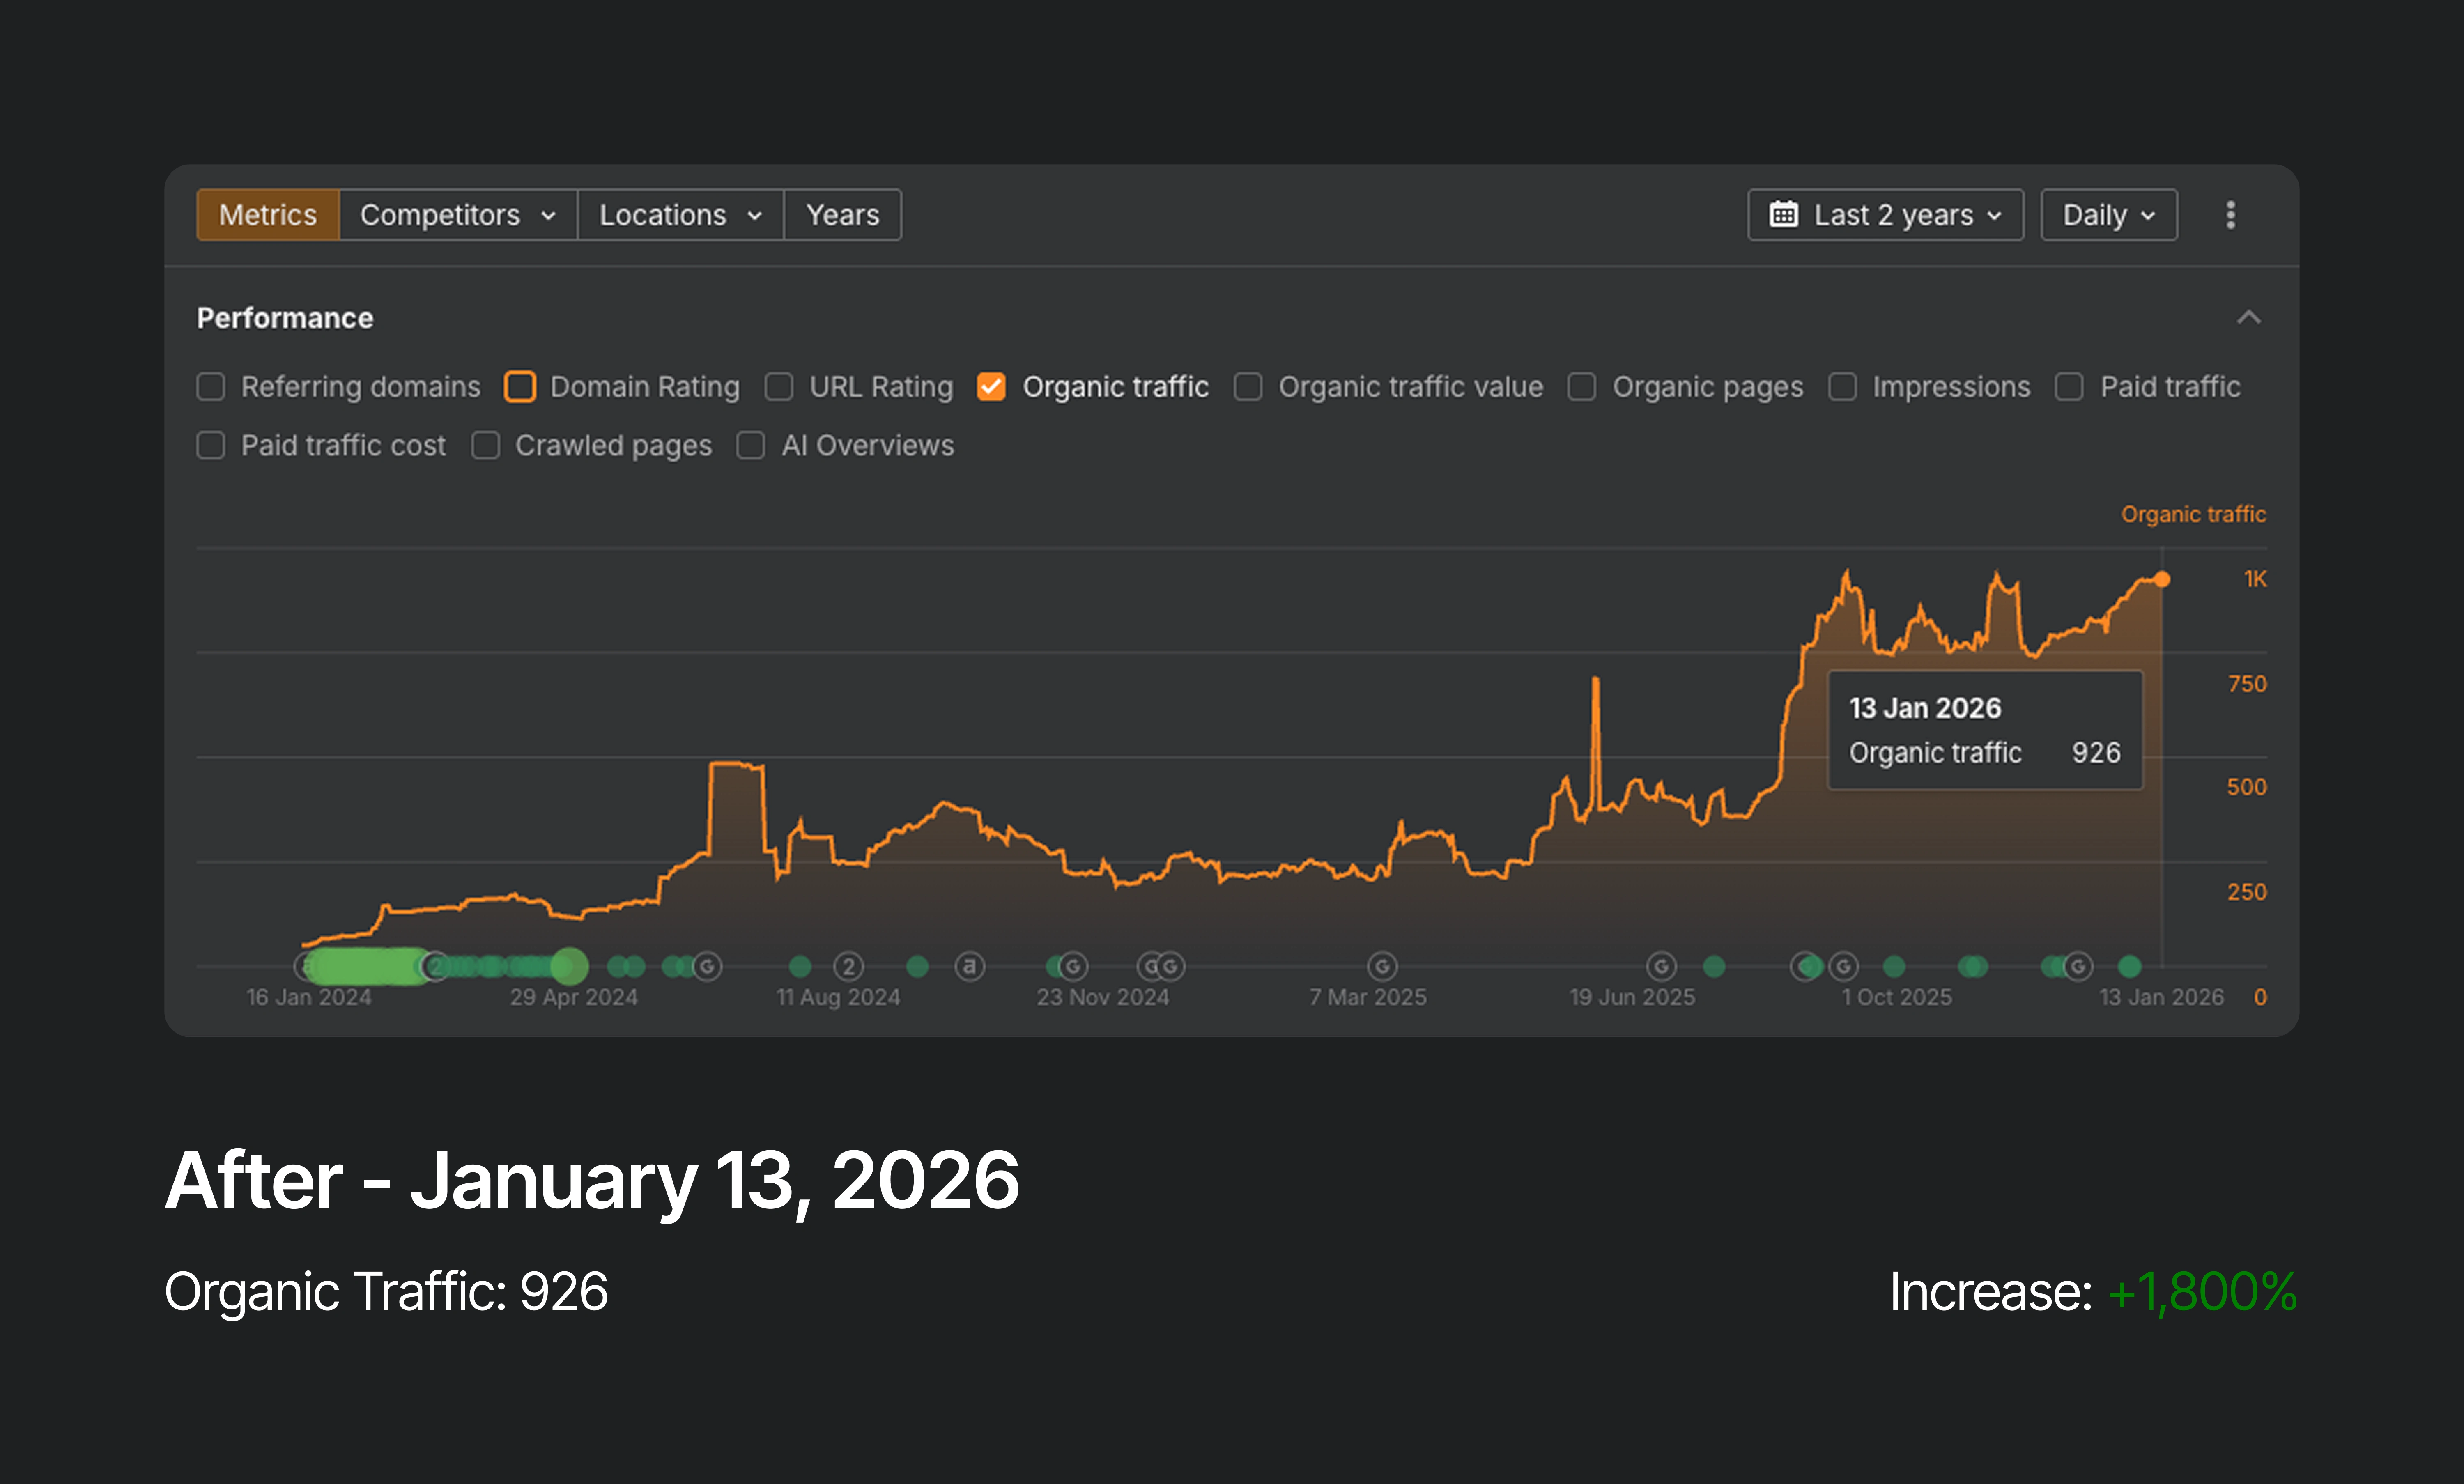Screen dimensions: 2464x1484
Task: Click the green dot before 13 Jan 2026
Action: click(x=2130, y=966)
